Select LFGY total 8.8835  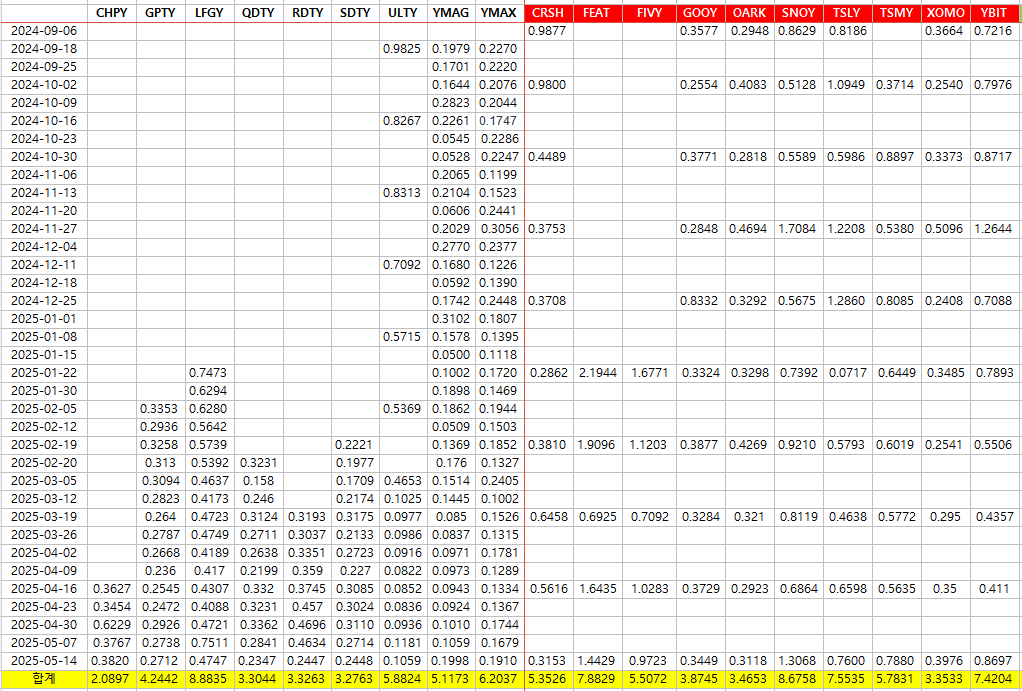209,679
